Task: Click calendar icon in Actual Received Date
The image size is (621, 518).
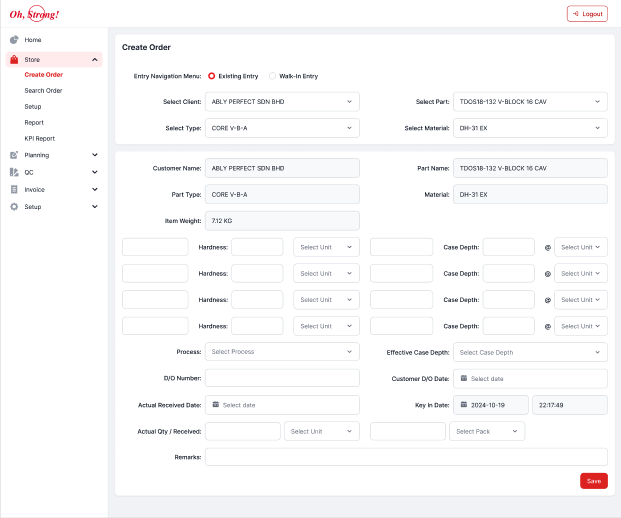Action: [x=215, y=404]
